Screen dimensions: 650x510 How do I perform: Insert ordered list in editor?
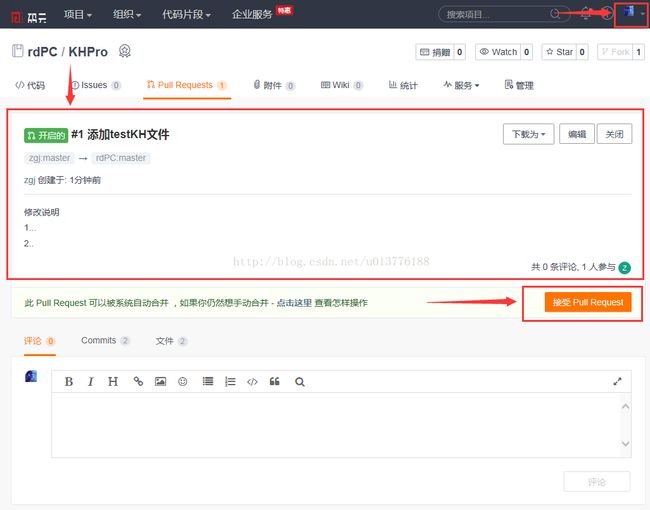coord(230,381)
